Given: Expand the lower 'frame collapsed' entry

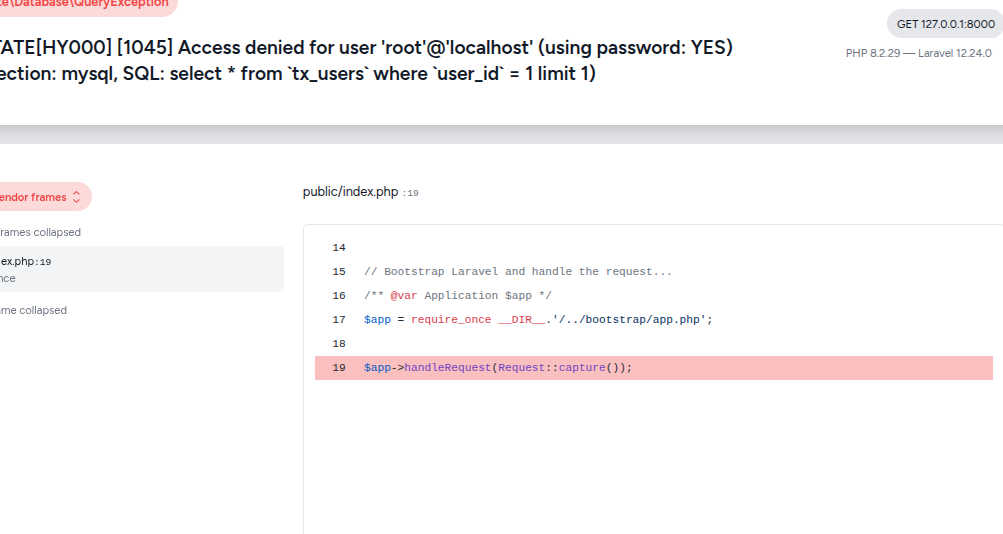Looking at the screenshot, I should [34, 310].
